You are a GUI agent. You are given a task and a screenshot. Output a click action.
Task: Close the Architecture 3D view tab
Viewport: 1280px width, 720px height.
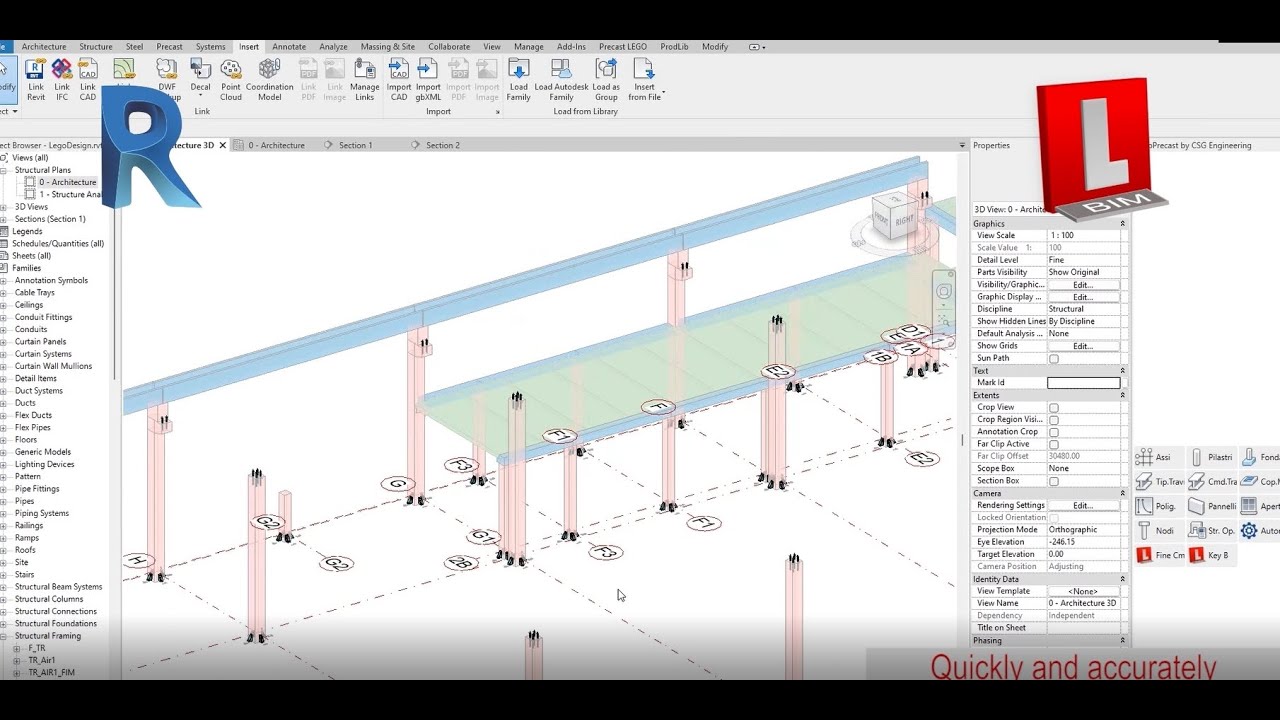click(223, 145)
